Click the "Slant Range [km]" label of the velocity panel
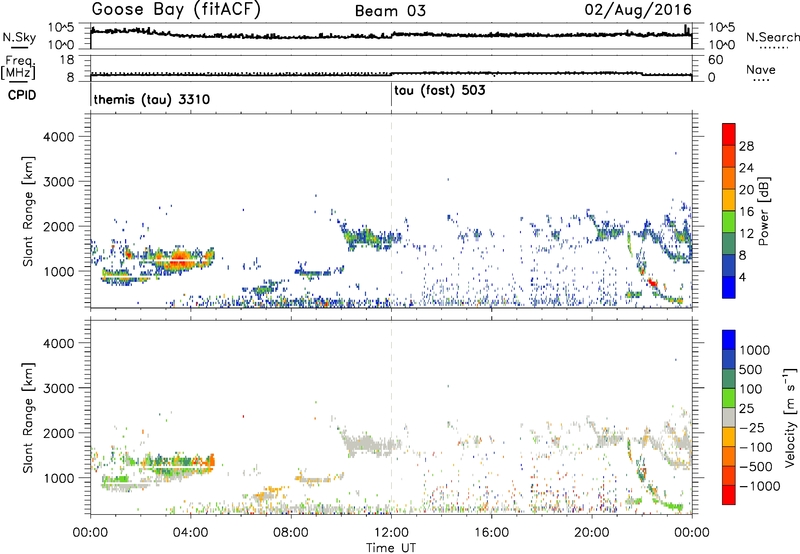 [28, 418]
